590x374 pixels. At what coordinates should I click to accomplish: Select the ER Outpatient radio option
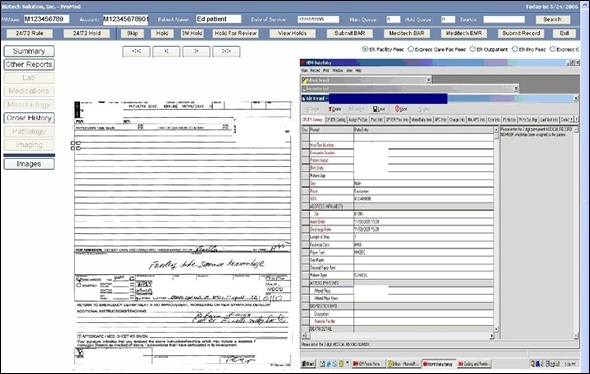[x=473, y=49]
